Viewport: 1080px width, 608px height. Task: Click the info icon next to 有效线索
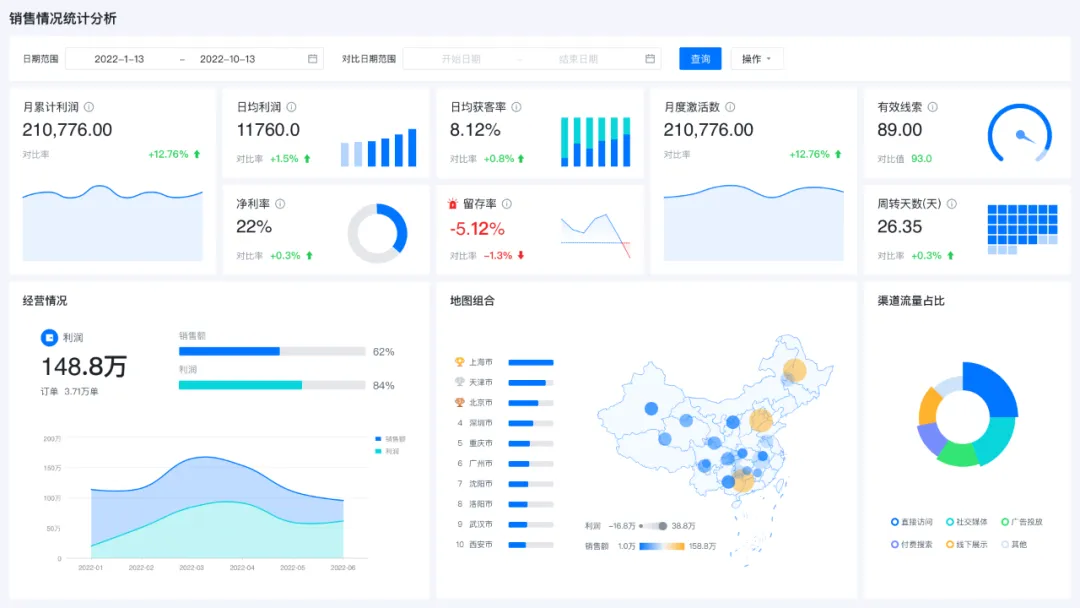click(932, 107)
